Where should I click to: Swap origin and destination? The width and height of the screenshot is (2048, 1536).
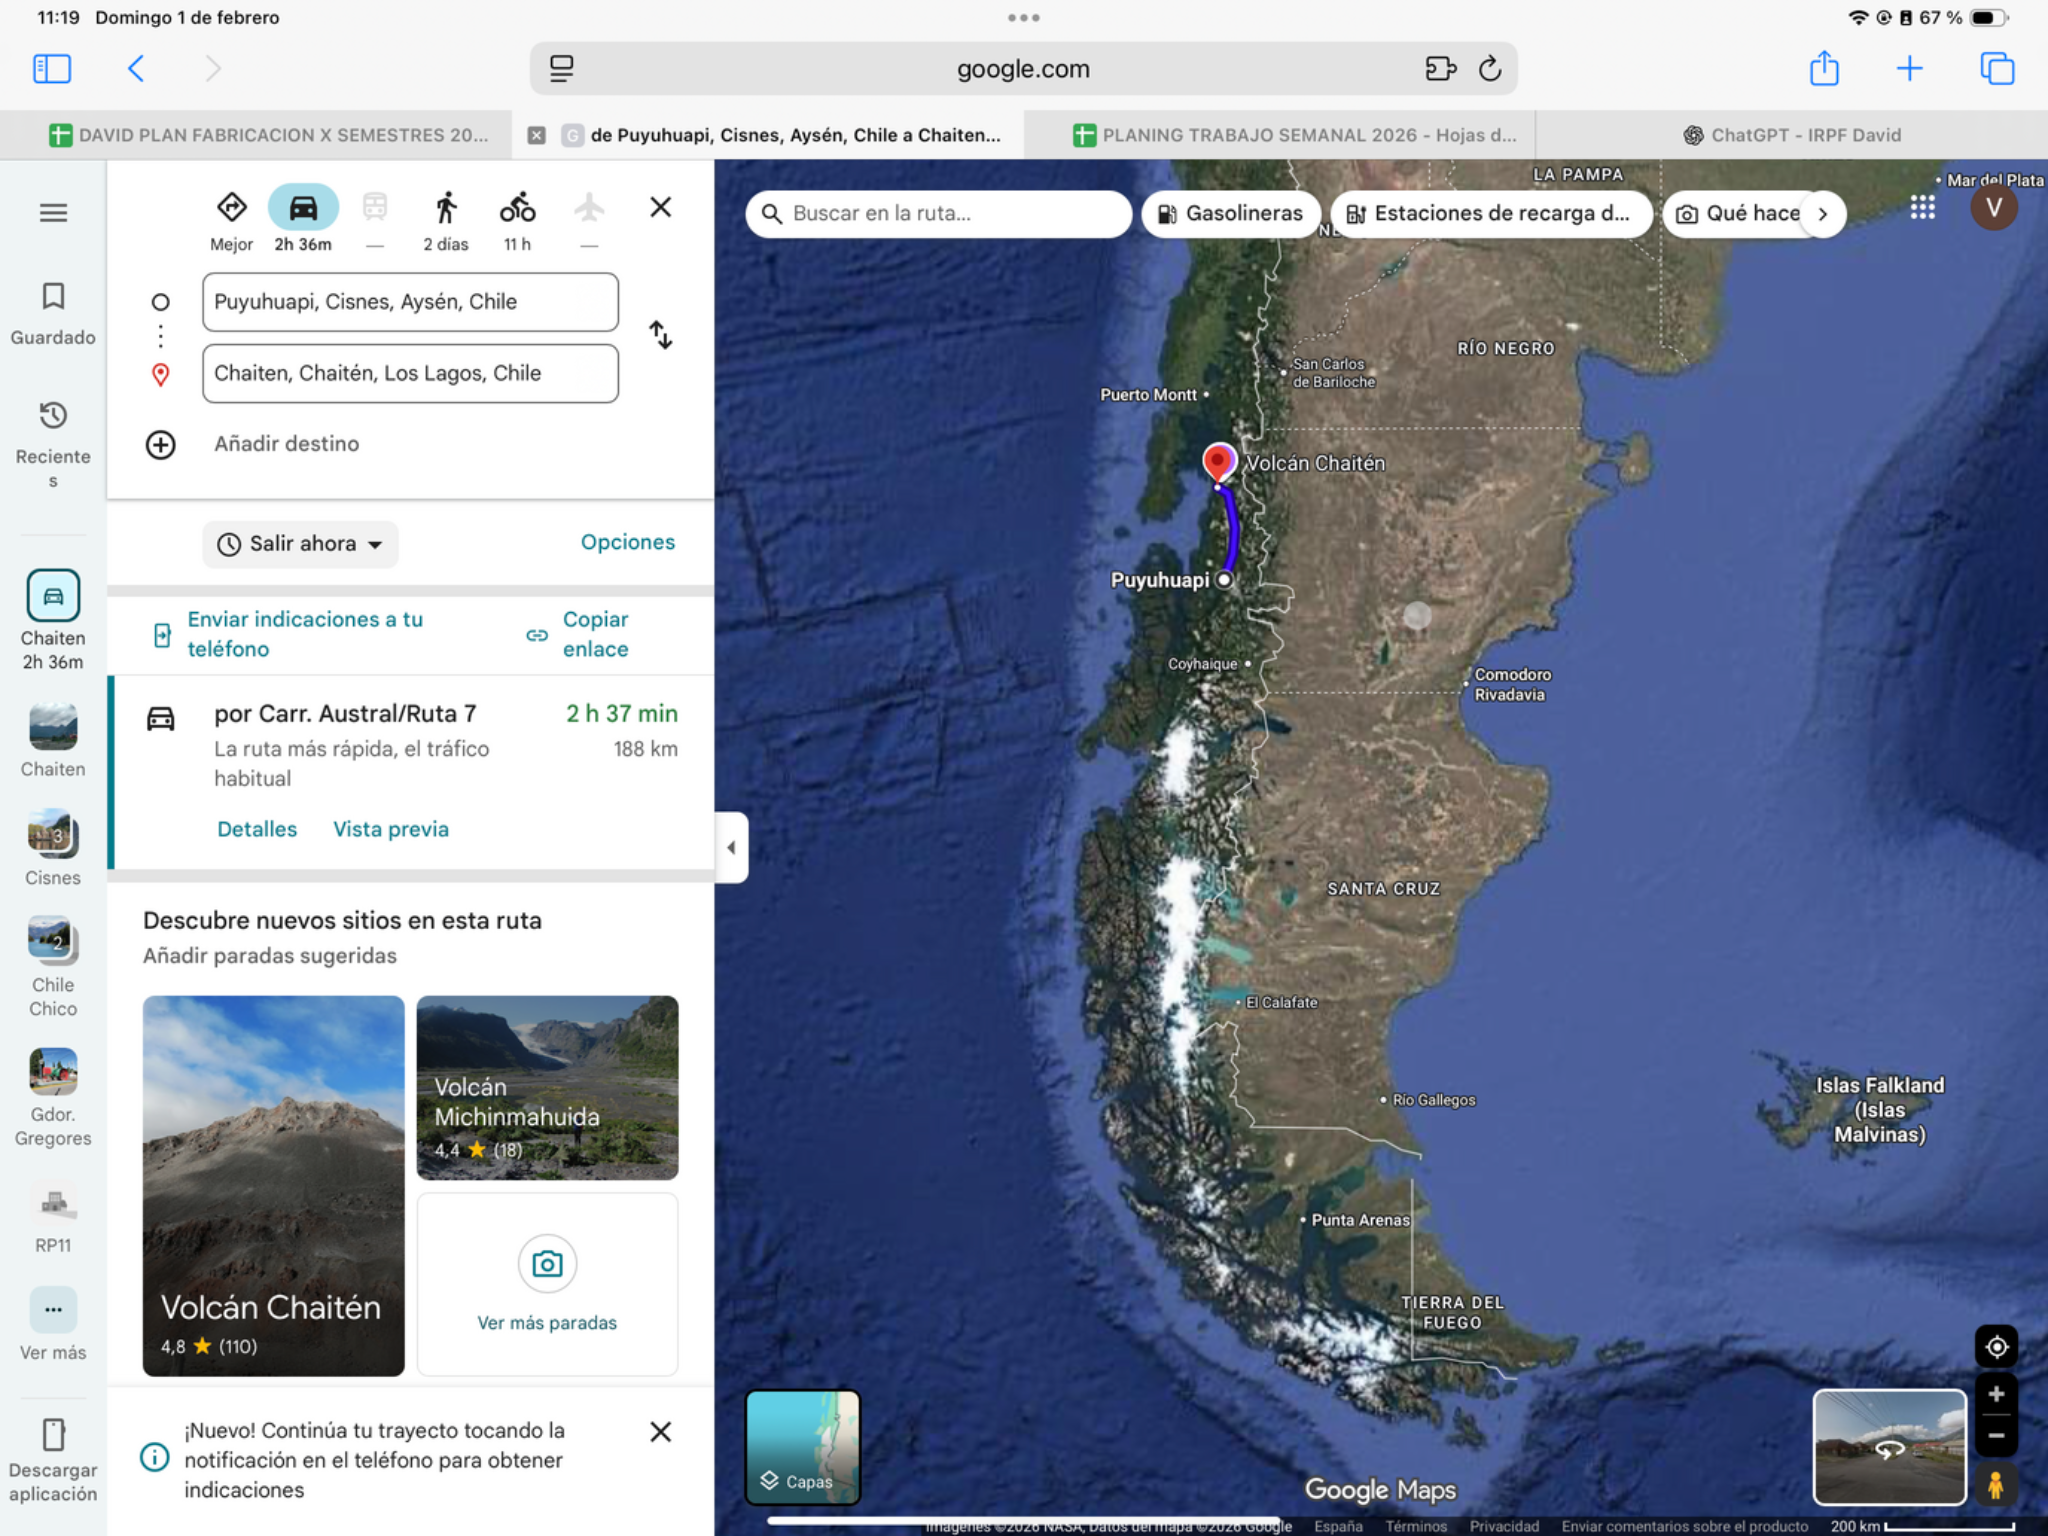tap(660, 335)
